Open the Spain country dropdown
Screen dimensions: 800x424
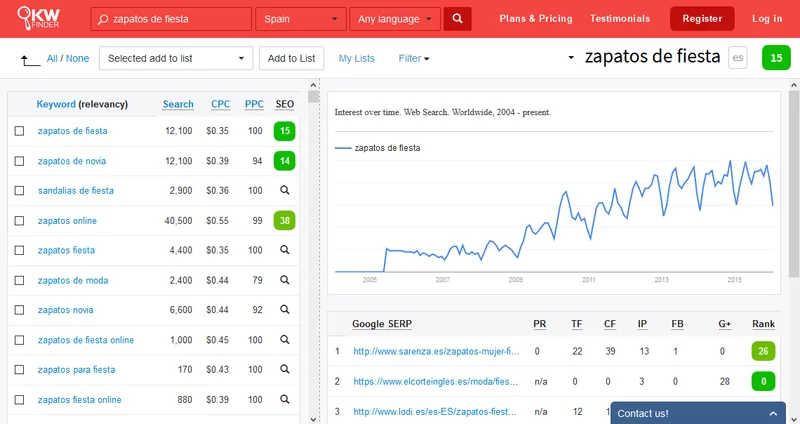pos(301,19)
